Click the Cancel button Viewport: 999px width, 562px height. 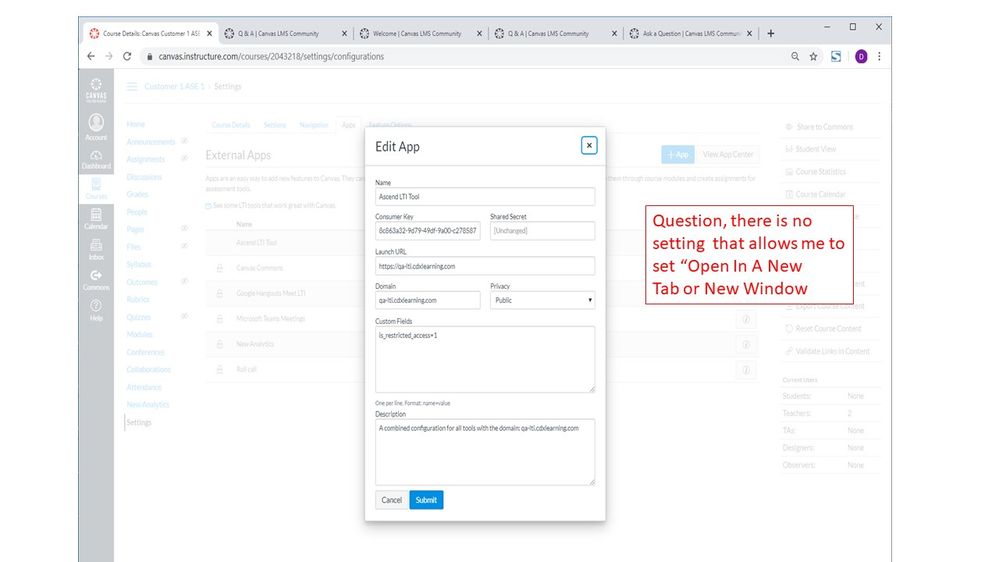392,500
